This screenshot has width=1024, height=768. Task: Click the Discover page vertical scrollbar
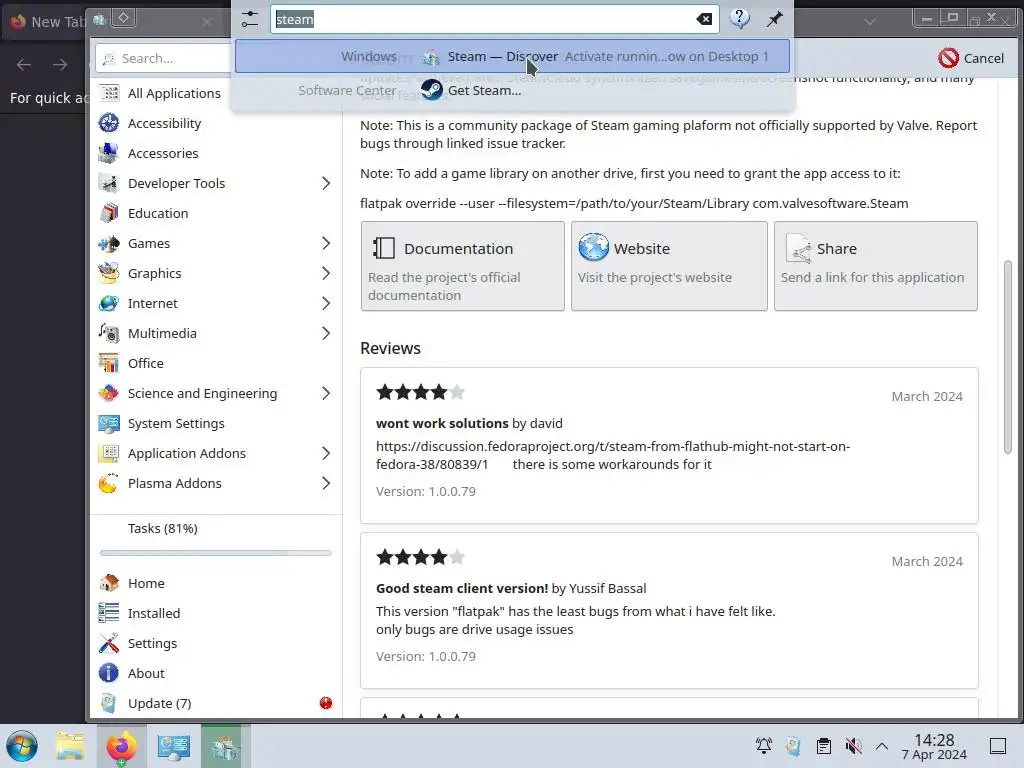(x=1008, y=357)
